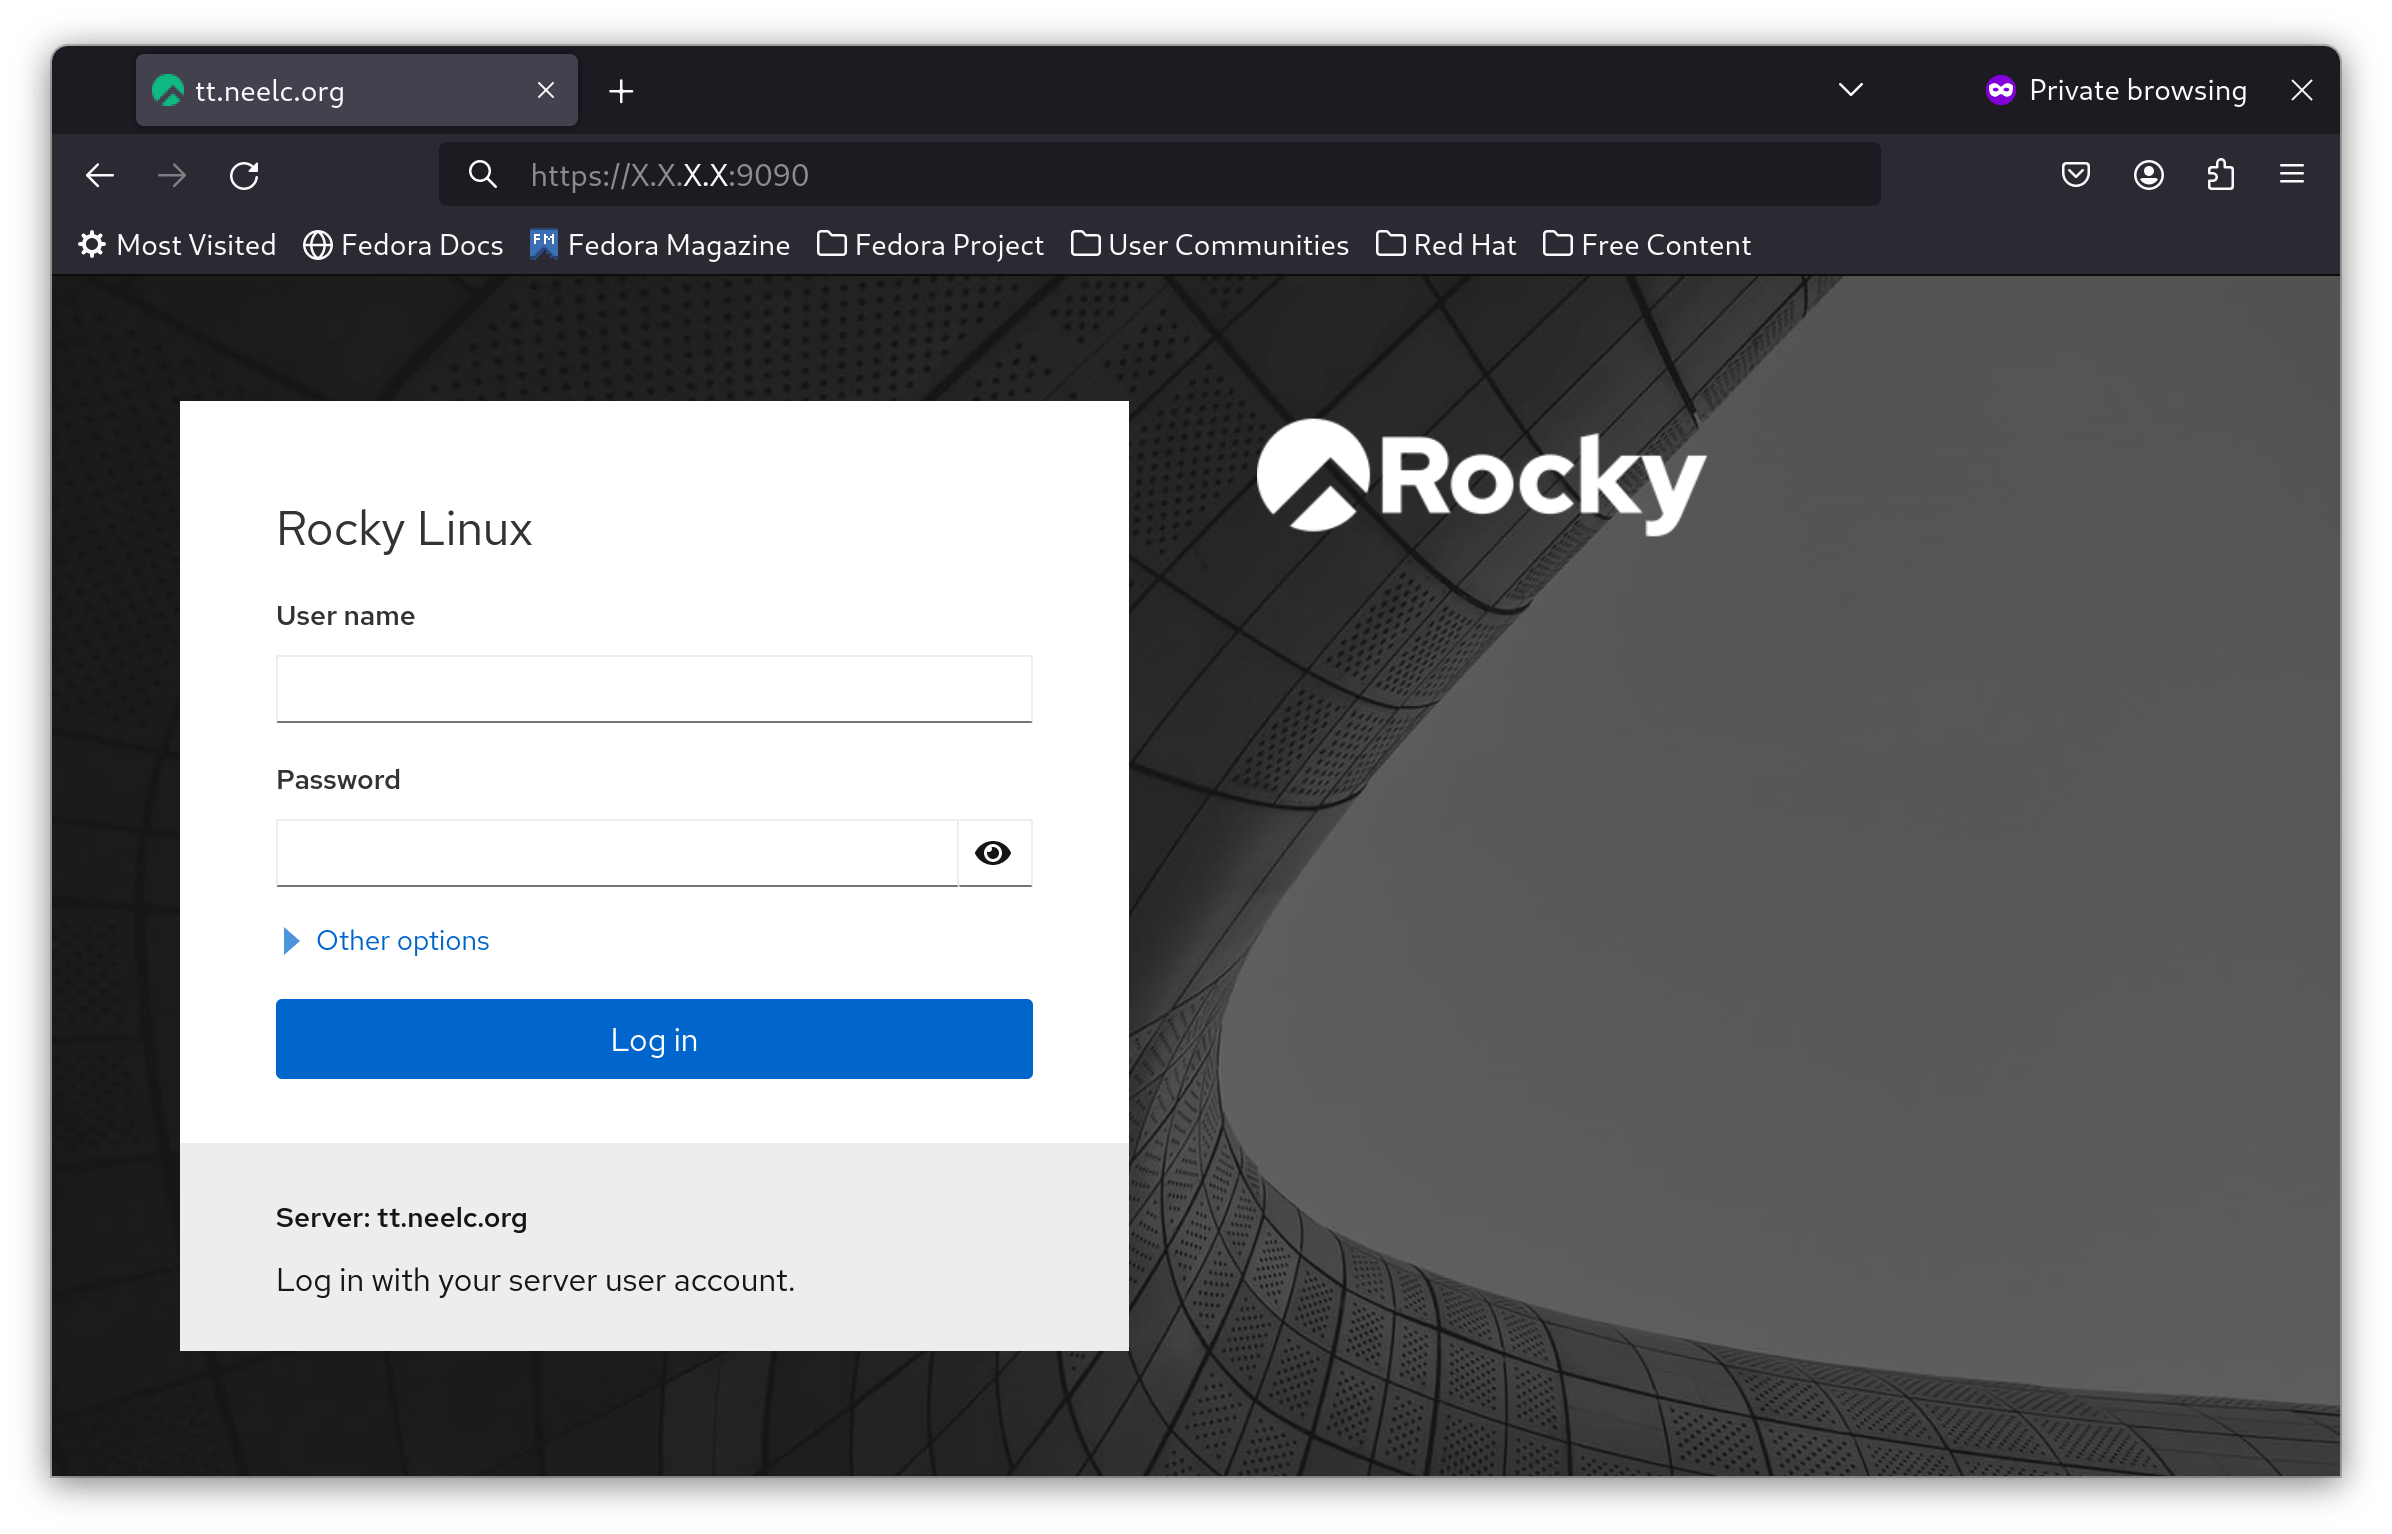Open the application hamburger menu
Screen dimensions: 2392x1534
point(2291,174)
